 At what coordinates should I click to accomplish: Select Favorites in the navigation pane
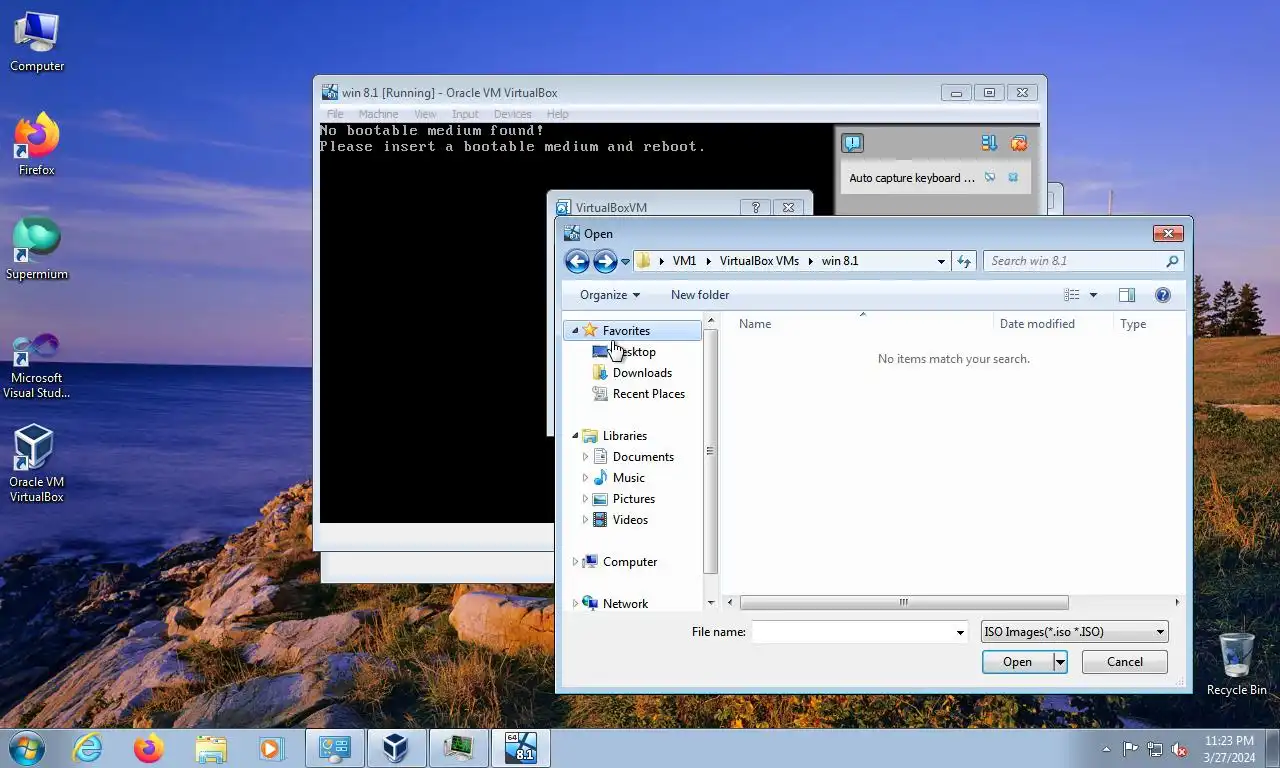click(x=626, y=331)
